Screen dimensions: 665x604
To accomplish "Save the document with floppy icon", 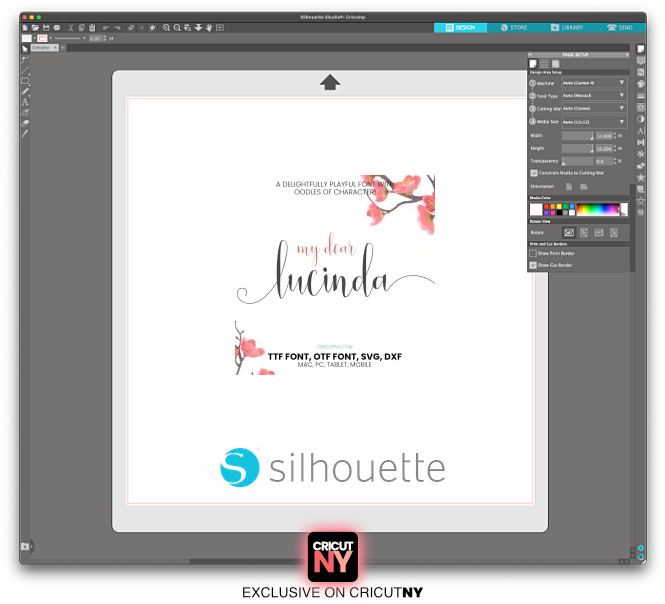I will pyautogui.click(x=46, y=28).
